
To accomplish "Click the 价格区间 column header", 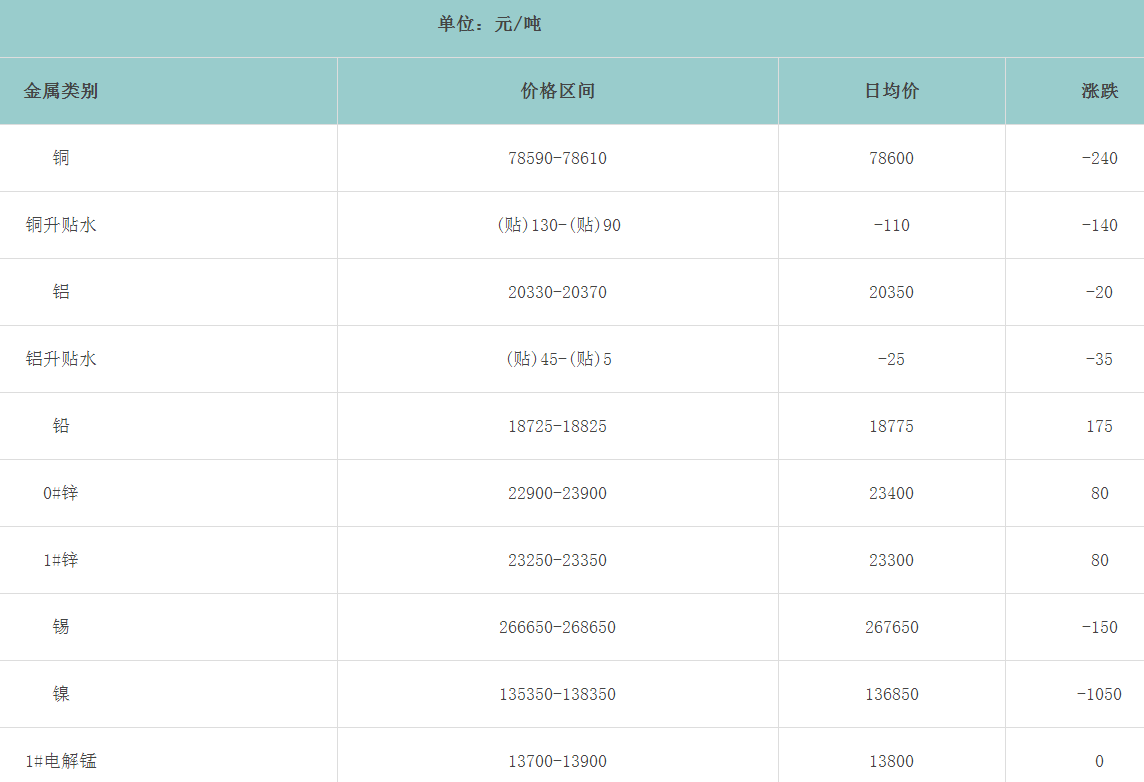I will pos(557,91).
